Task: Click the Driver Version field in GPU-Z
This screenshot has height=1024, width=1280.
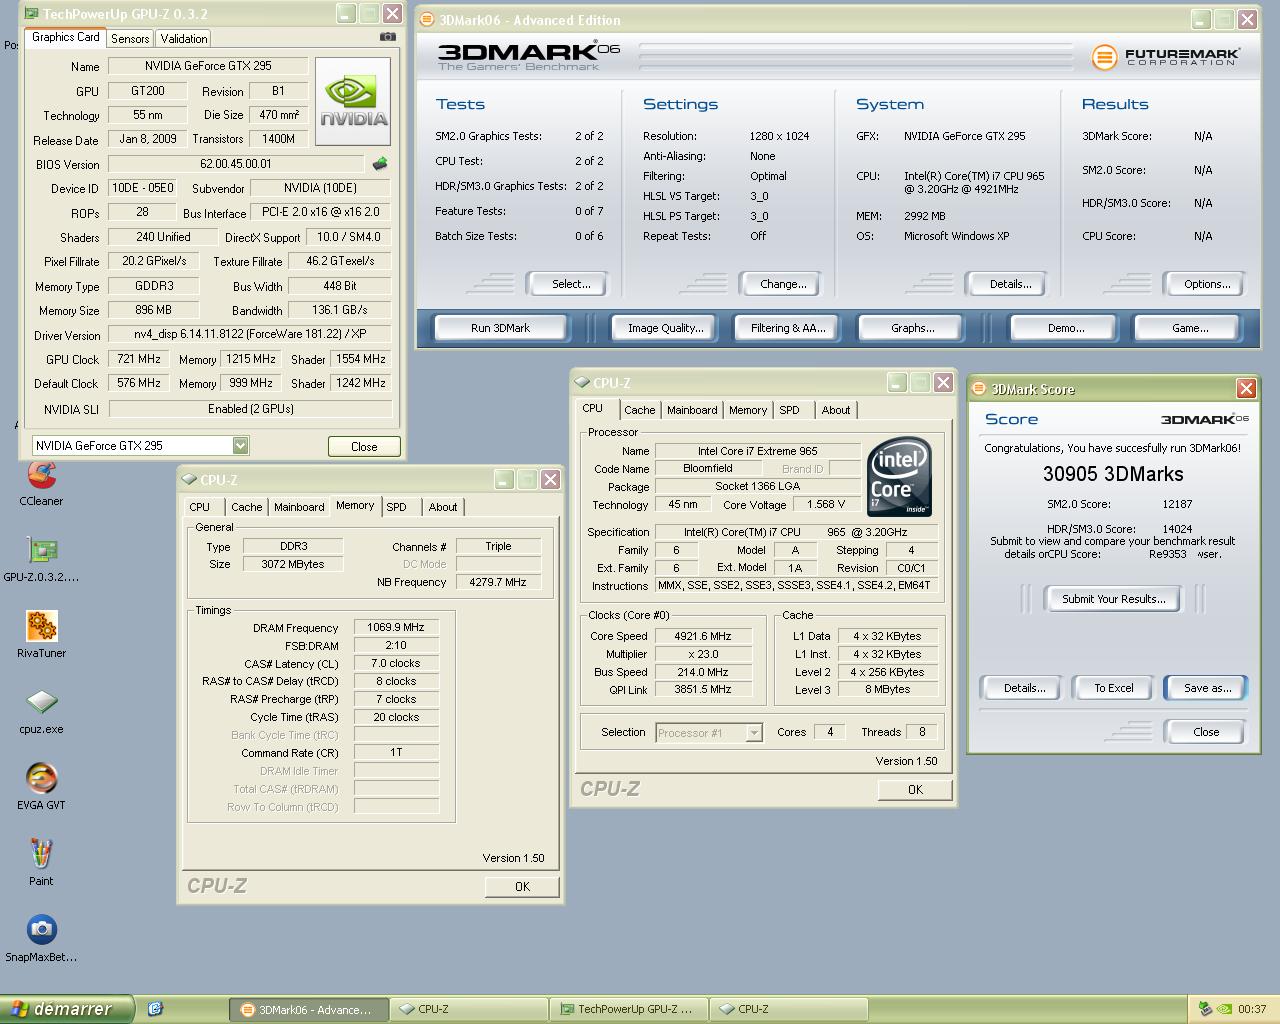Action: click(250, 334)
